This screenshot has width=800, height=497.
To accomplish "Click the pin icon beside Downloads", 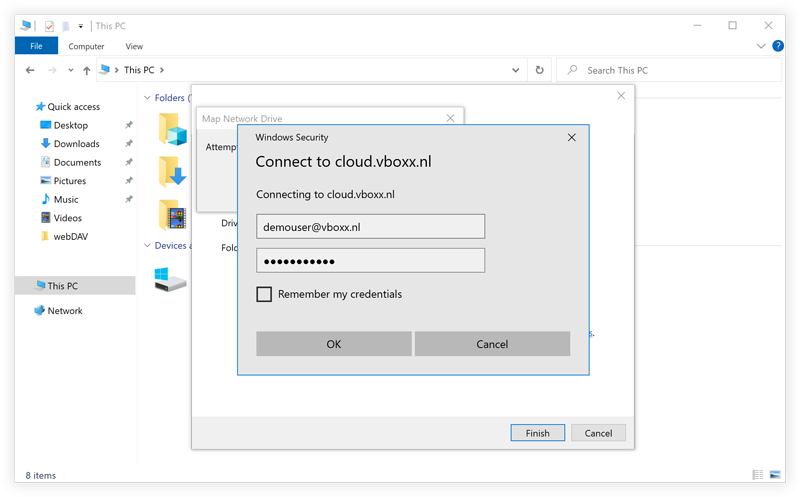I will click(129, 143).
